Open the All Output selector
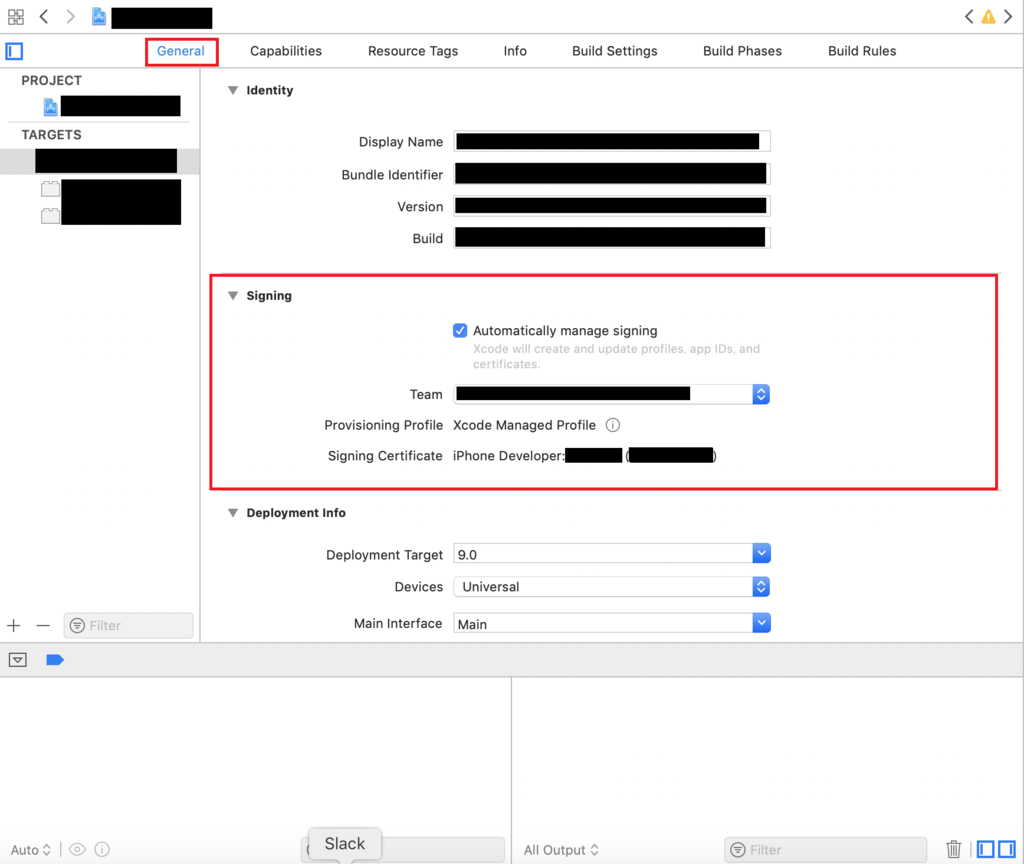 click(x=561, y=850)
